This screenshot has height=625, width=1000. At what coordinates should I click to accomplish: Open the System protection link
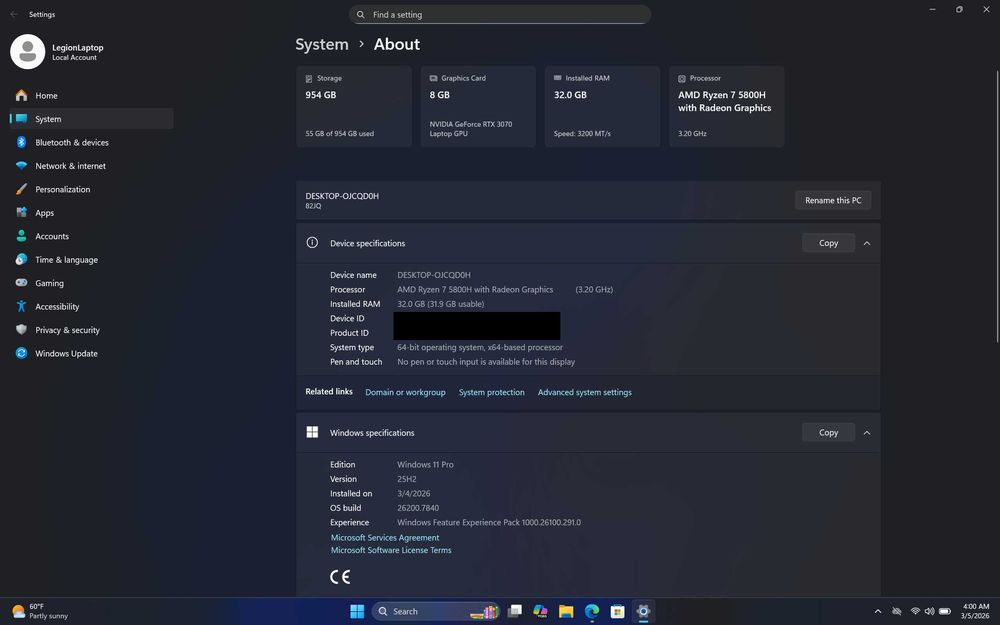[492, 392]
